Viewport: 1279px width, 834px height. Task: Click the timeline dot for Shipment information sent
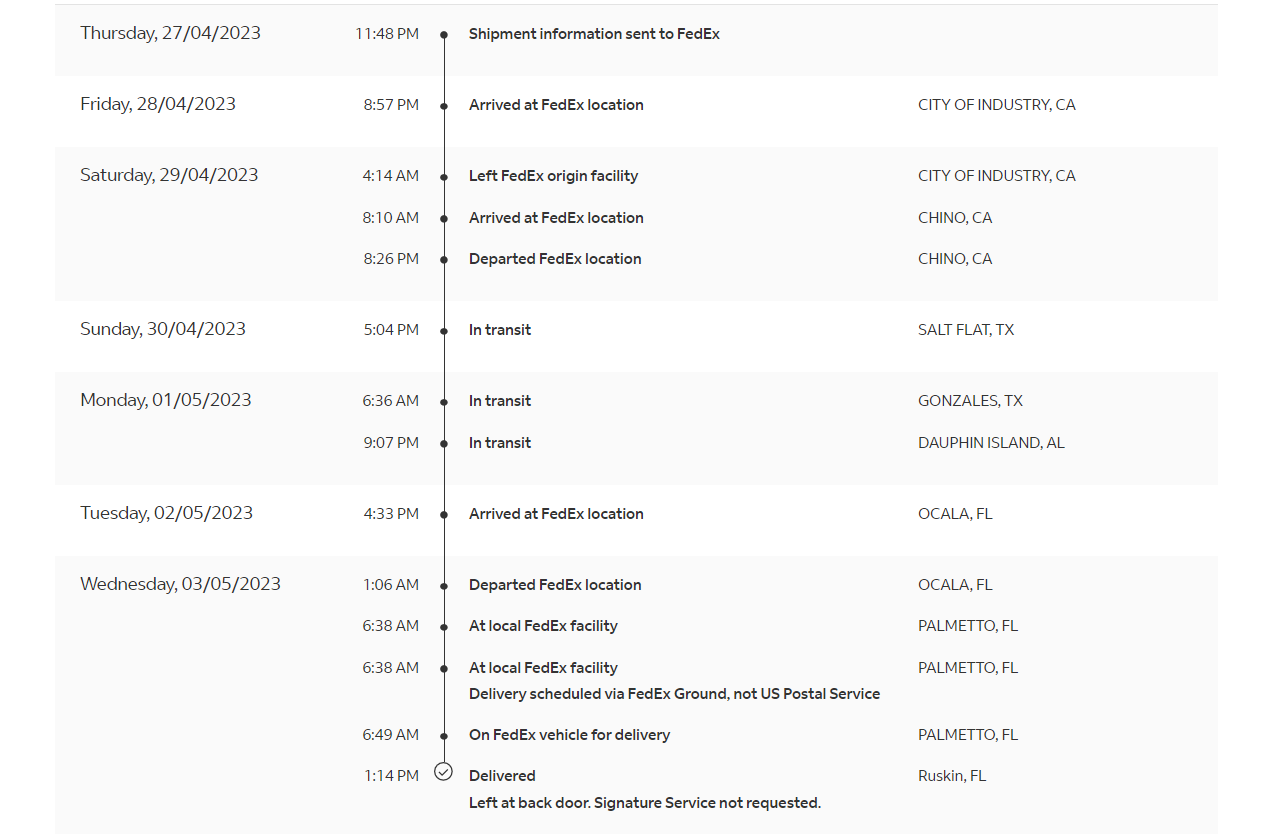(444, 34)
